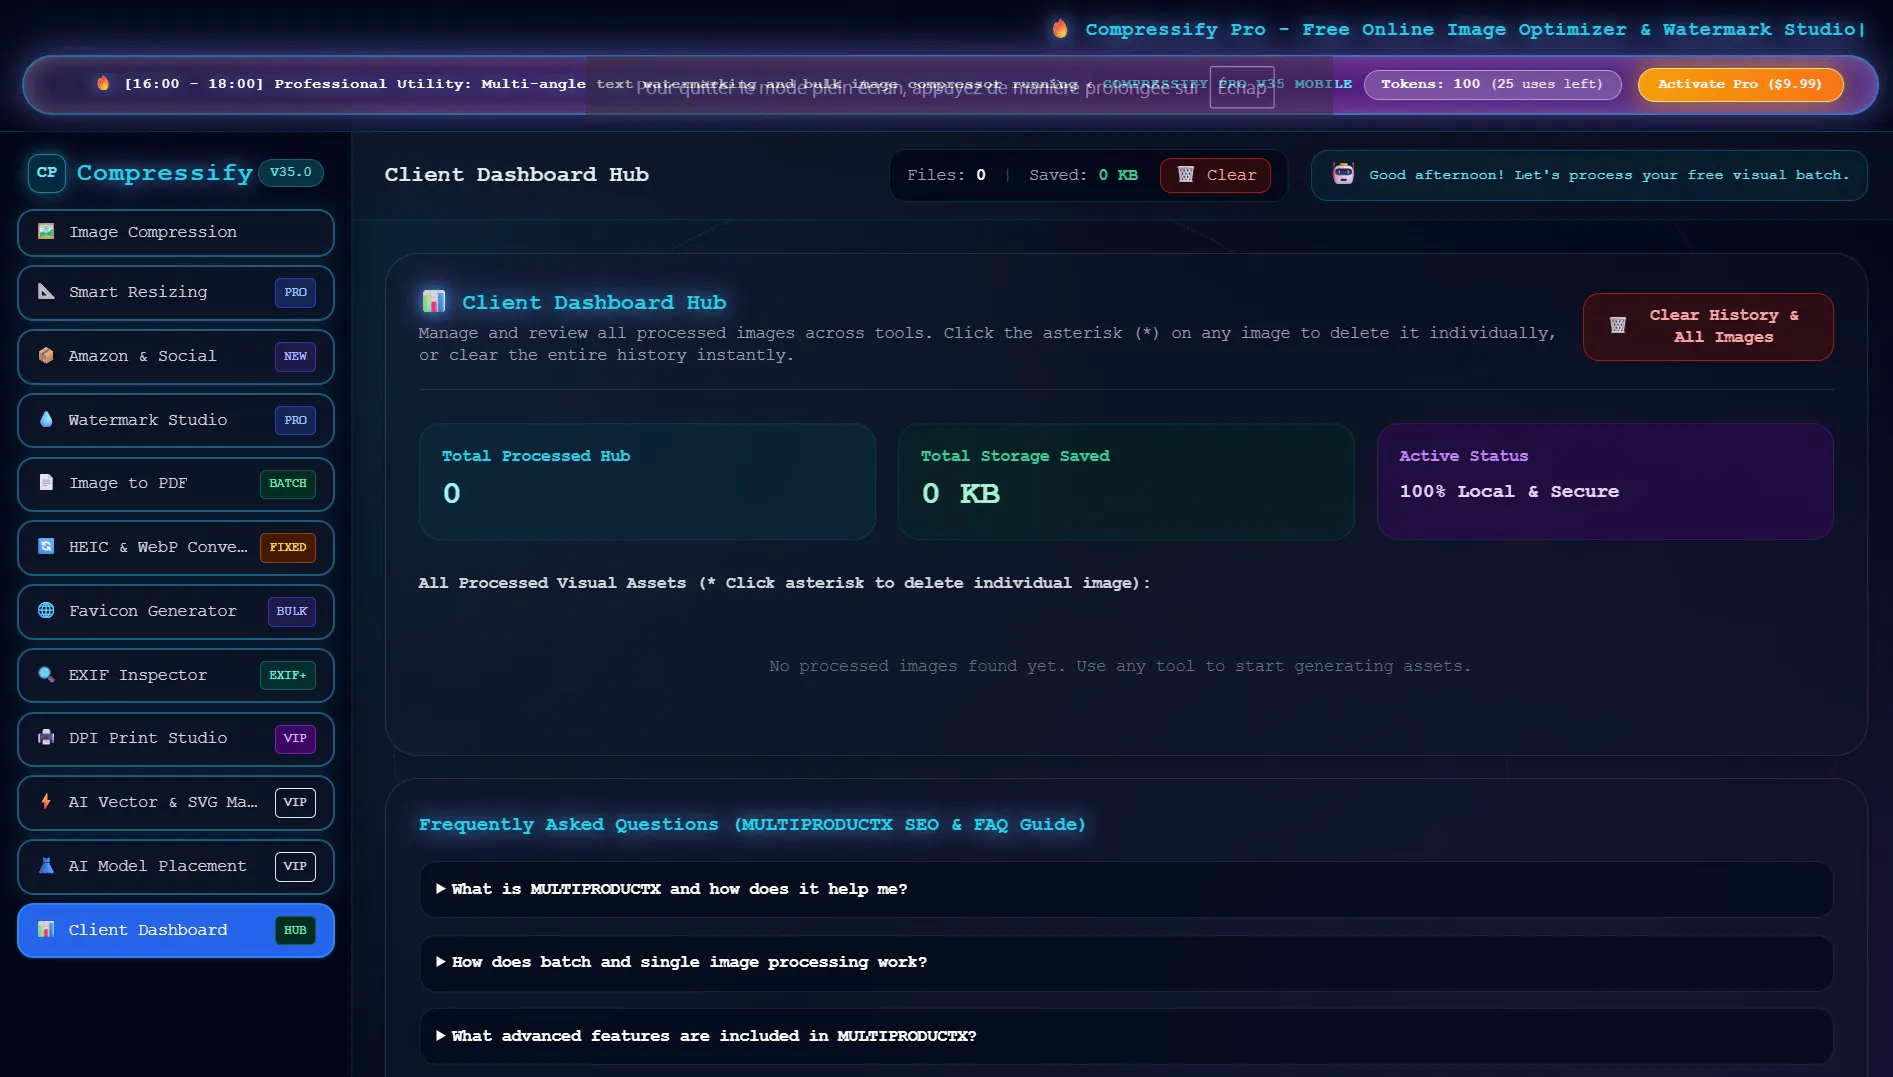This screenshot has width=1893, height=1077.
Task: Expand the batch and single processing FAQ
Action: click(1126, 962)
